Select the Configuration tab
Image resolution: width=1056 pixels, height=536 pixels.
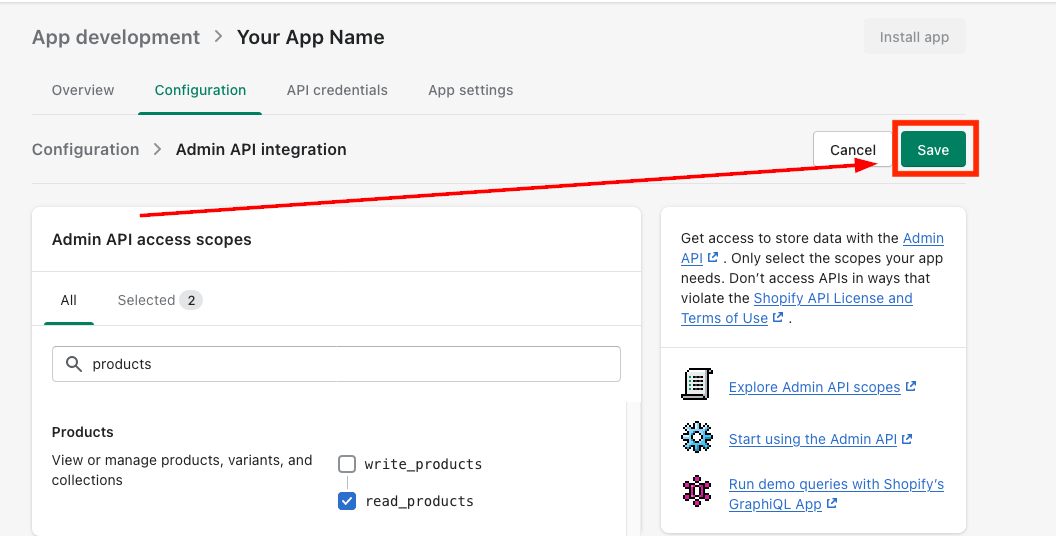point(200,90)
